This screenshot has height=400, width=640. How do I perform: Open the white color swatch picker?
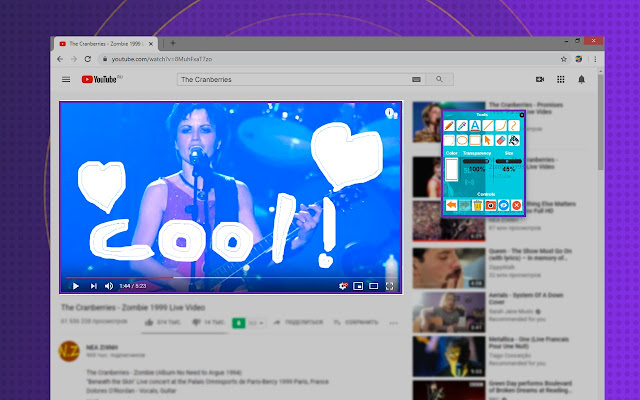[452, 169]
